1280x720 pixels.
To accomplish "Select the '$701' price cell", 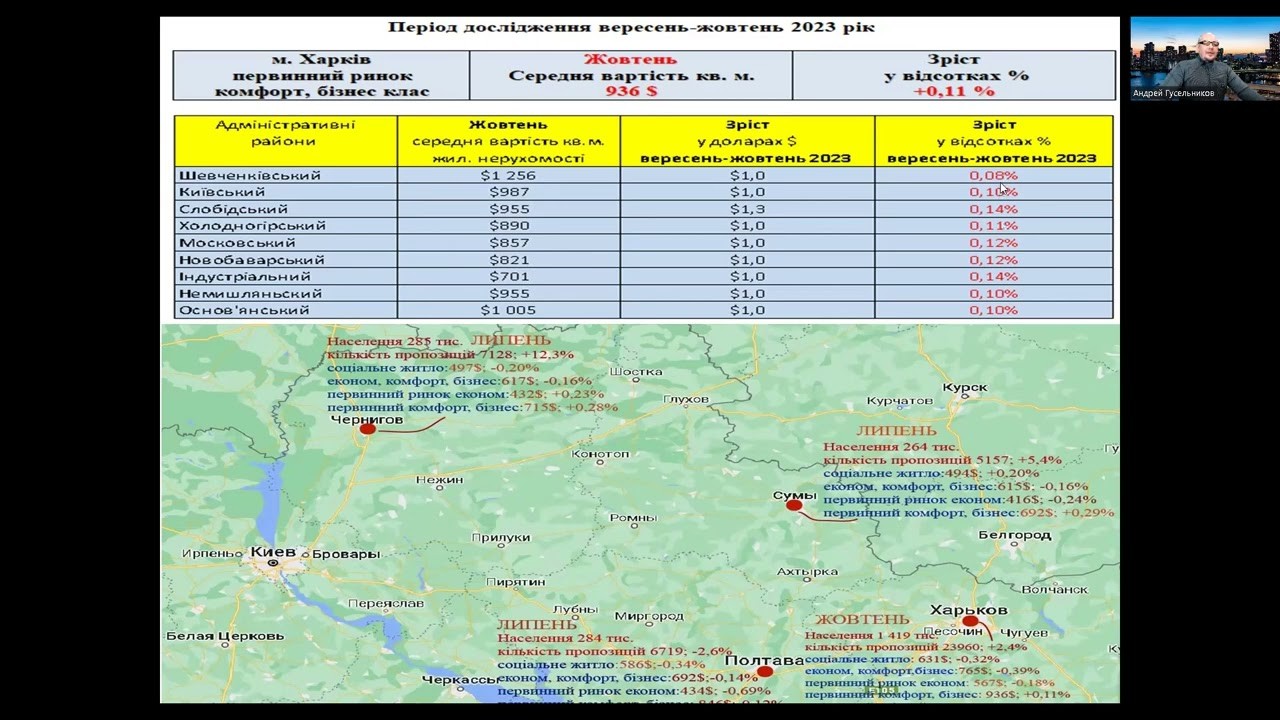I will [x=508, y=277].
